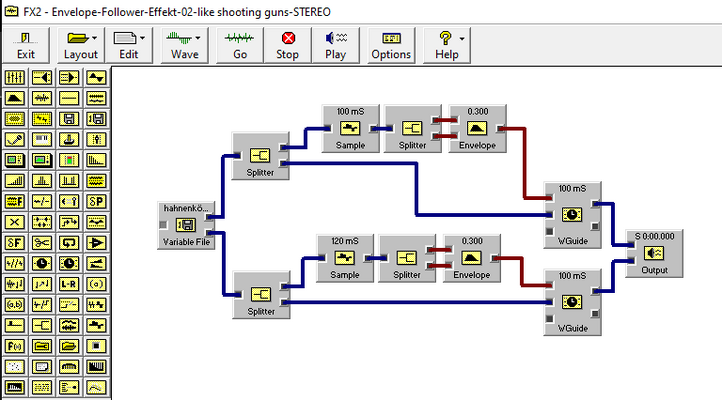Stop processing with the Stop button

coord(287,45)
